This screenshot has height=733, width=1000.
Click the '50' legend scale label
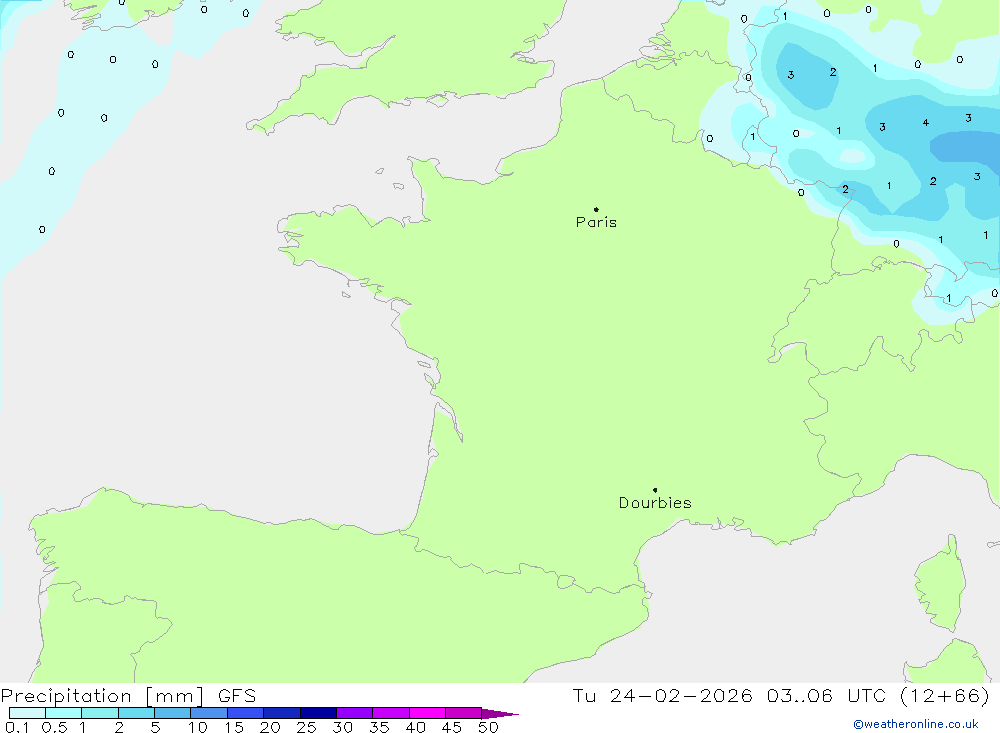[488, 727]
